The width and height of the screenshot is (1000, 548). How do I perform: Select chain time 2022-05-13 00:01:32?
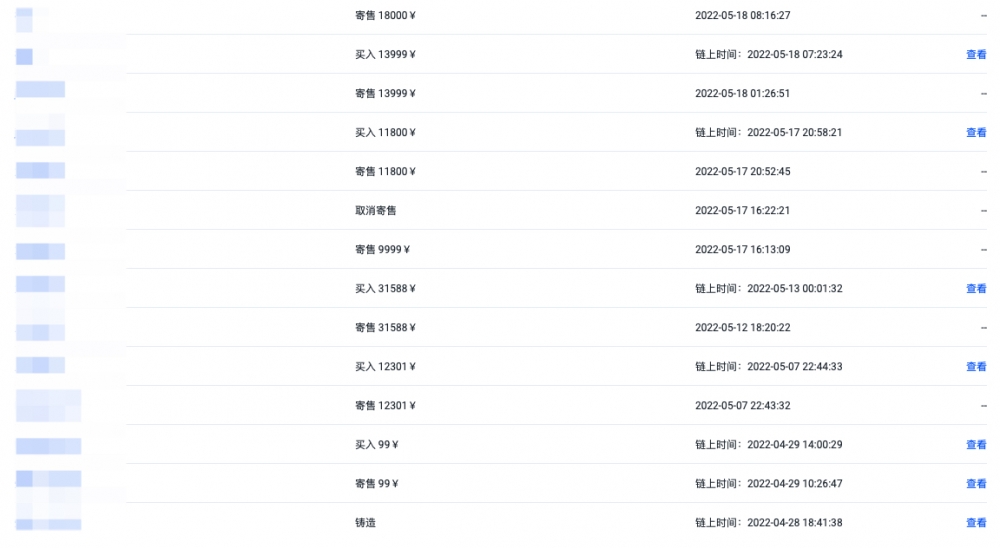point(795,289)
